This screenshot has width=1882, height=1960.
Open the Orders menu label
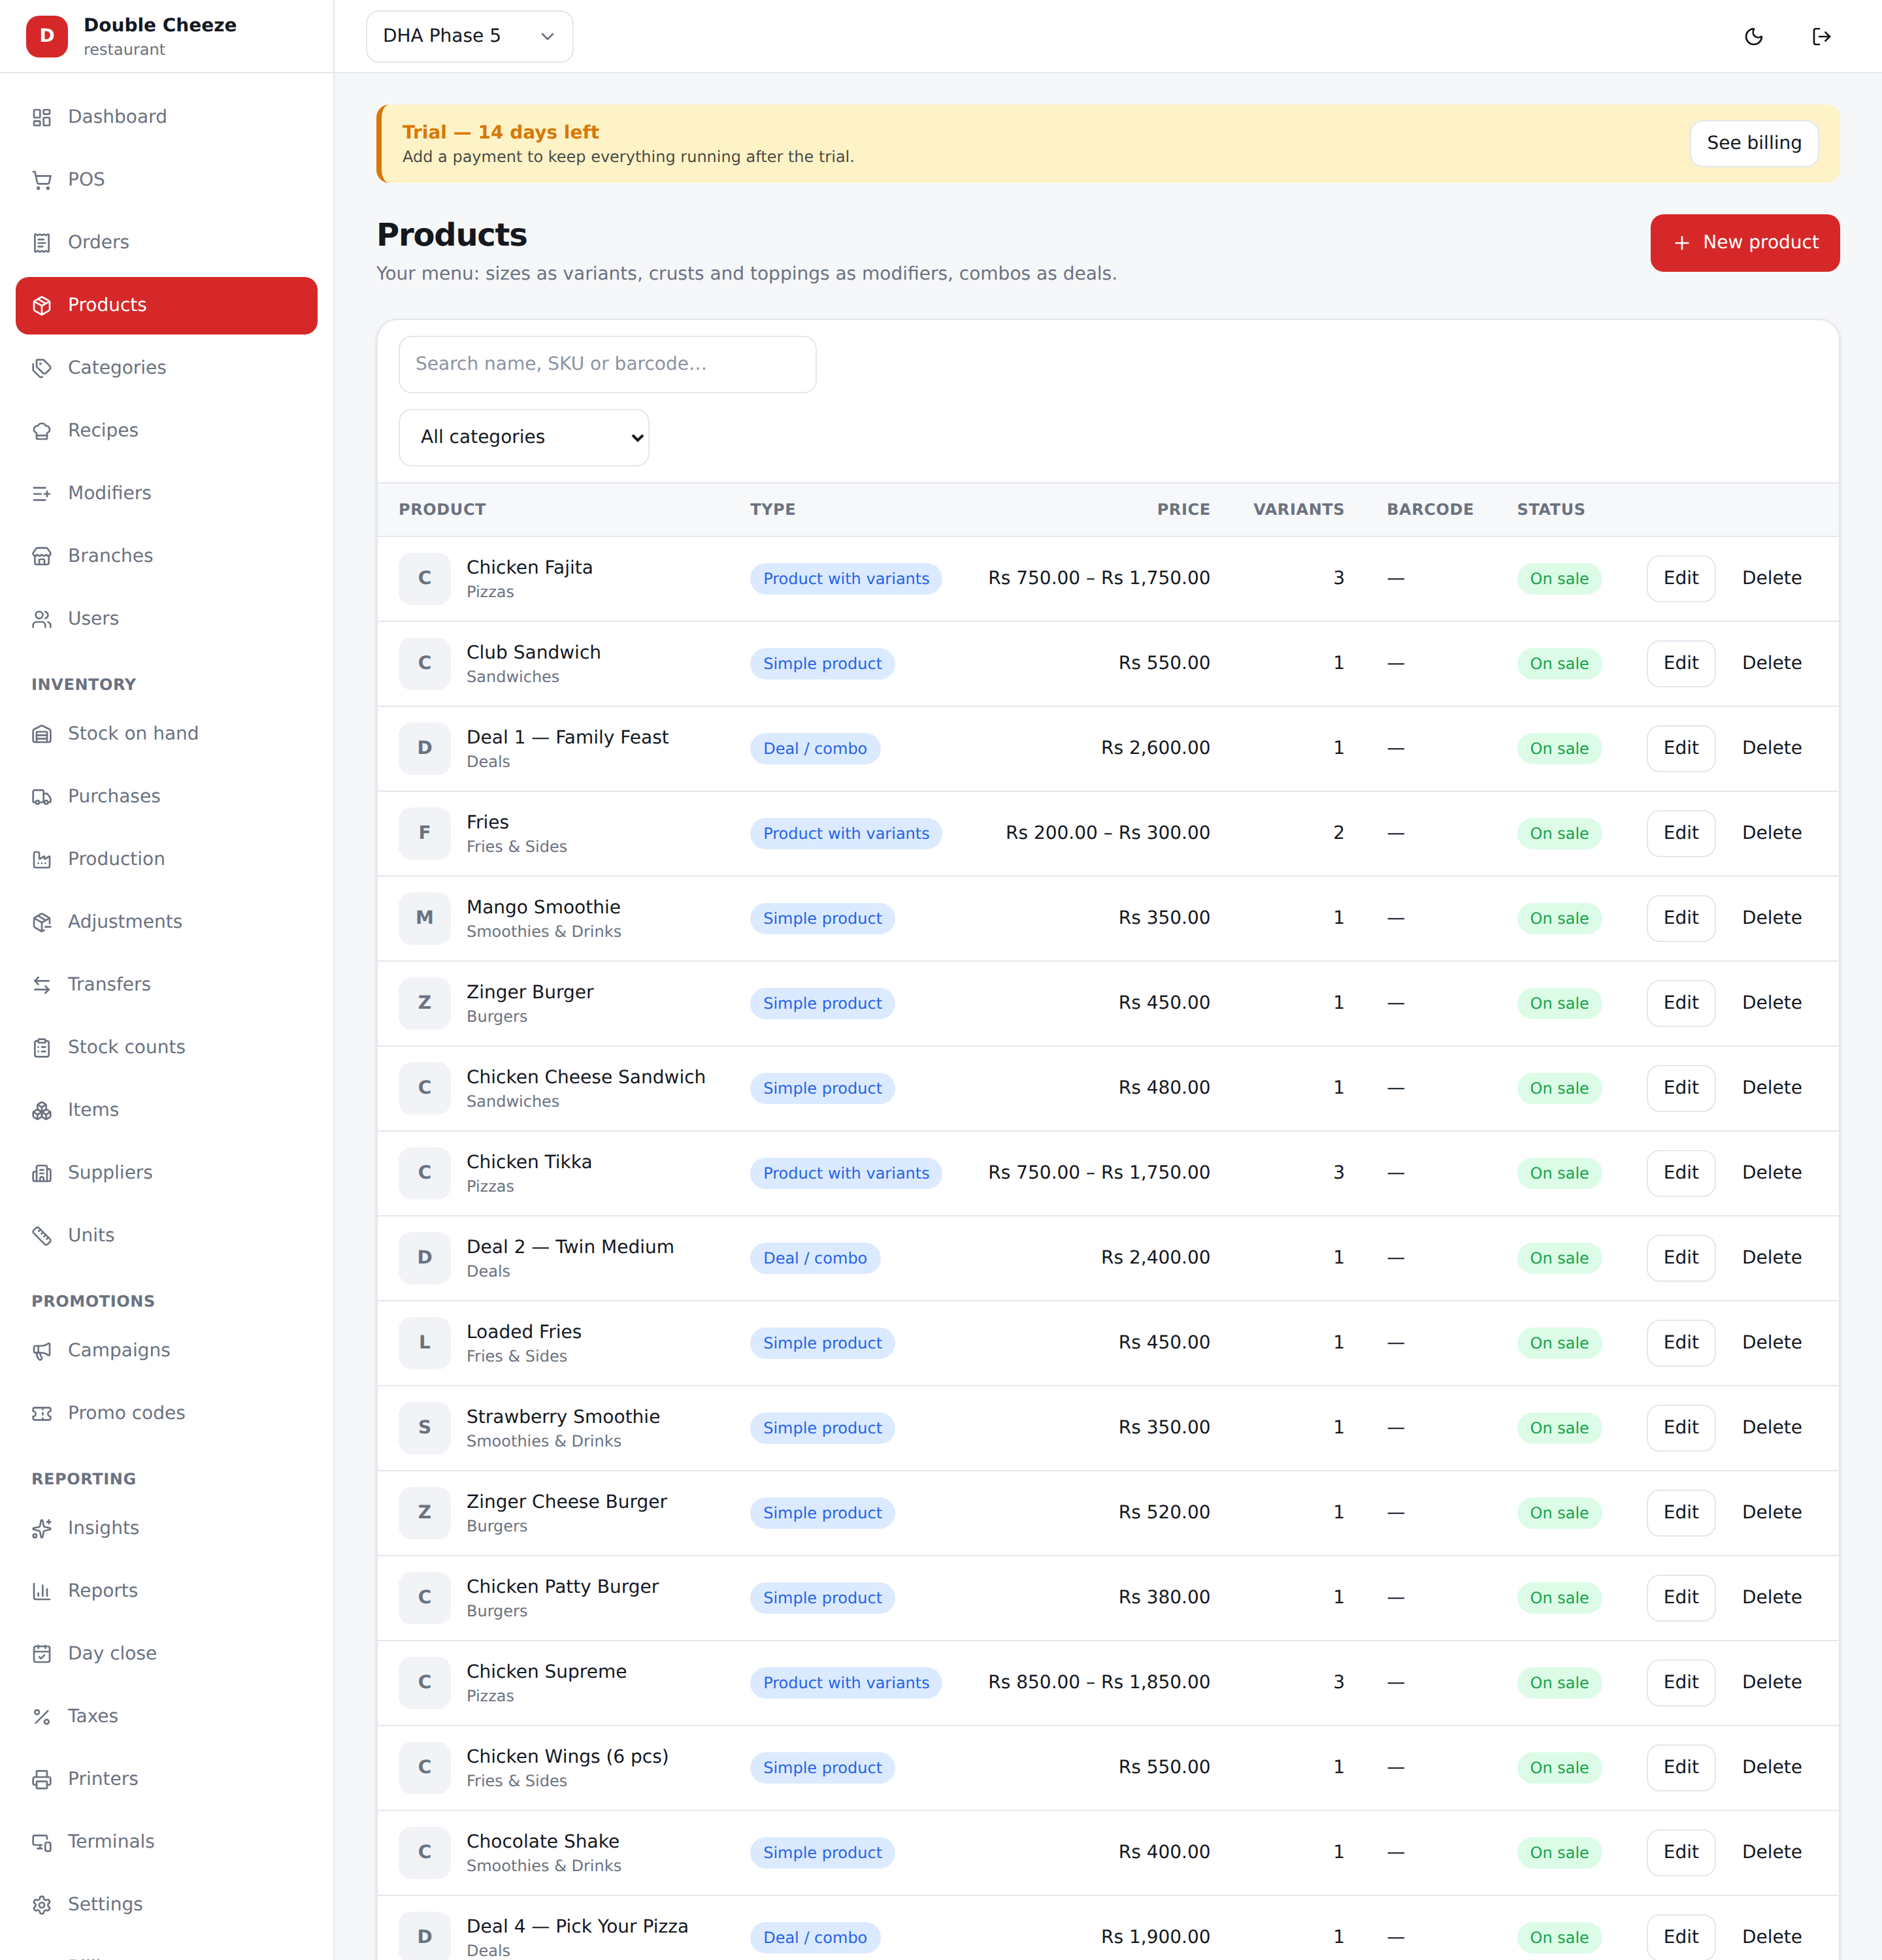click(98, 242)
